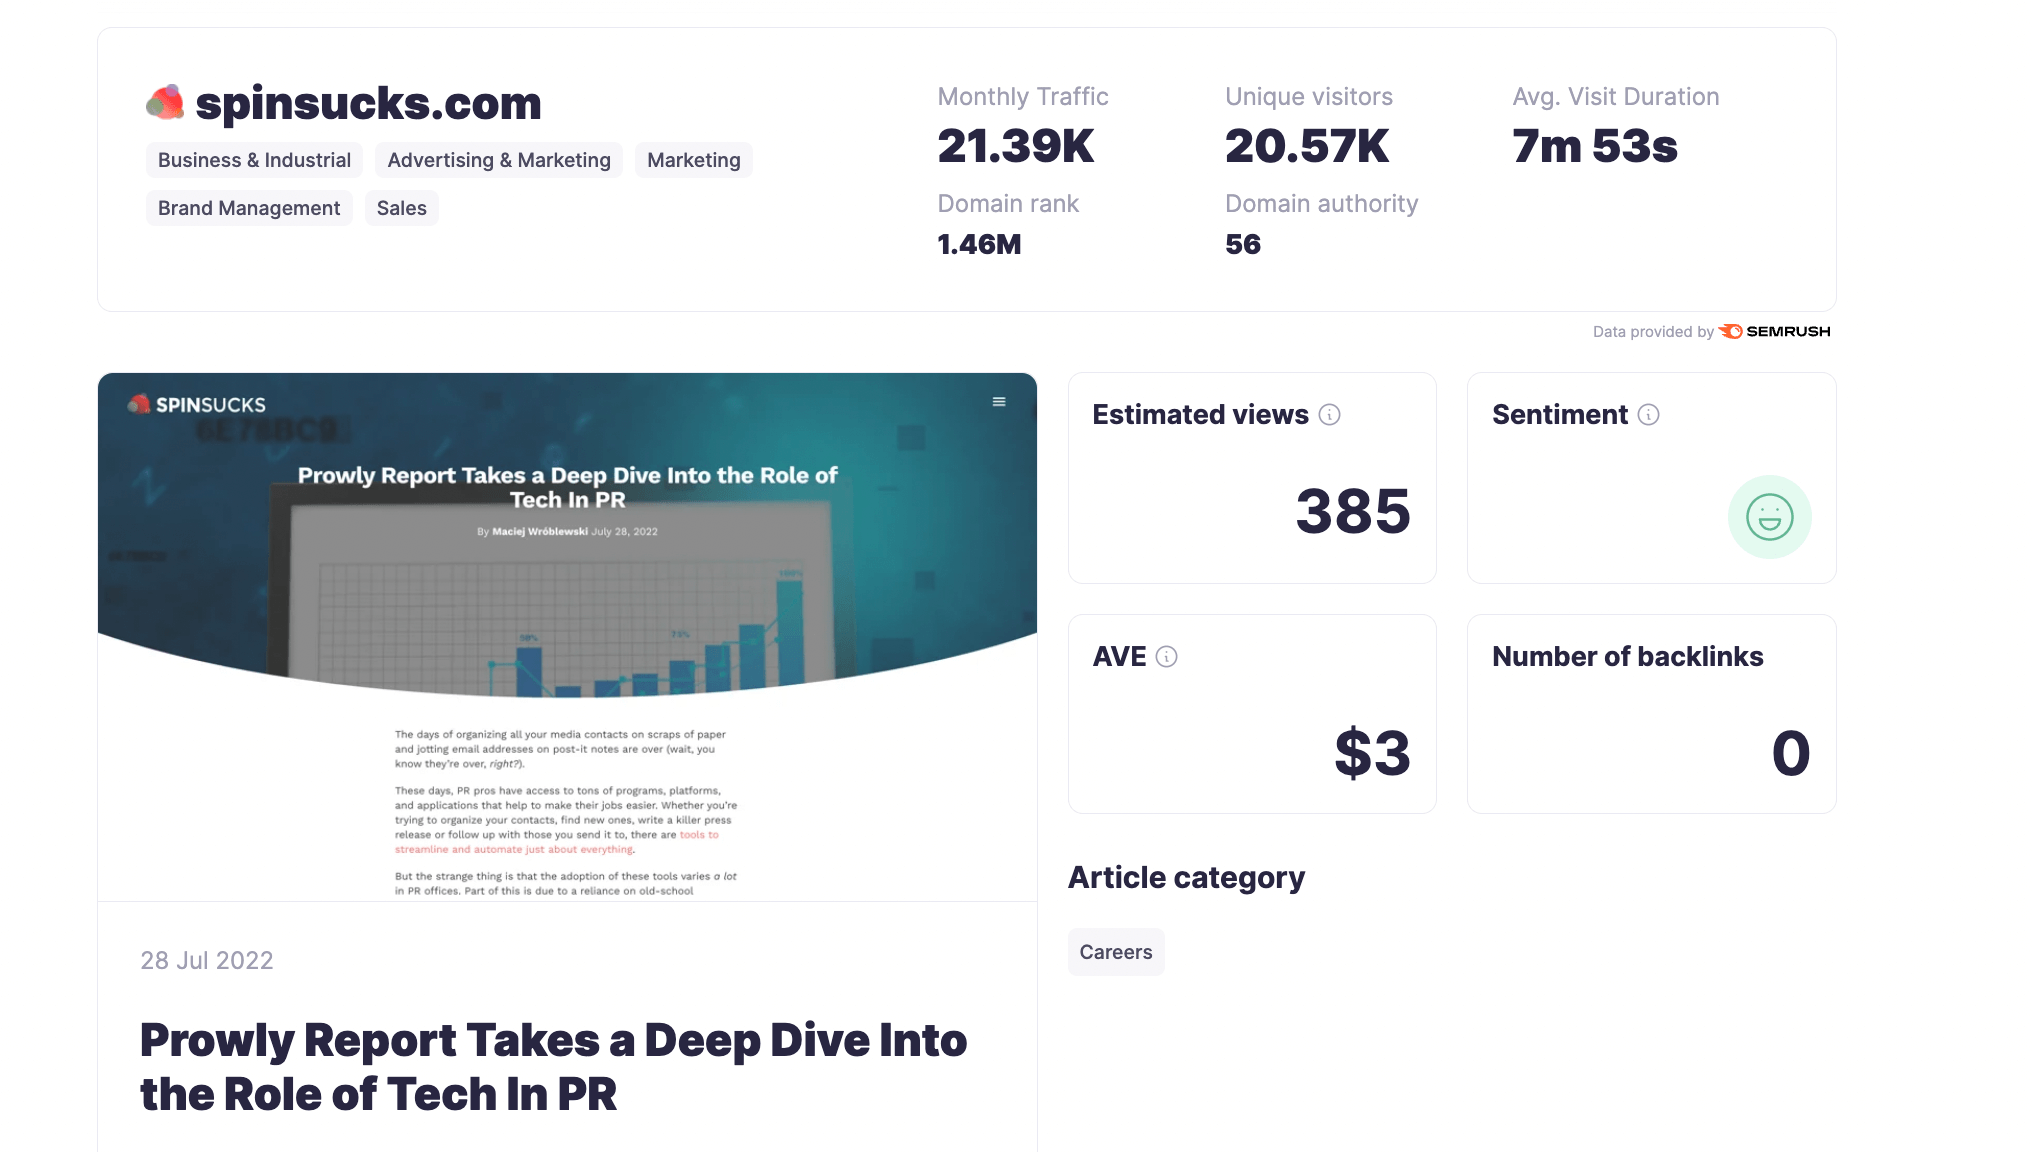Open the AVE info icon
2032x1152 pixels.
pos(1166,657)
